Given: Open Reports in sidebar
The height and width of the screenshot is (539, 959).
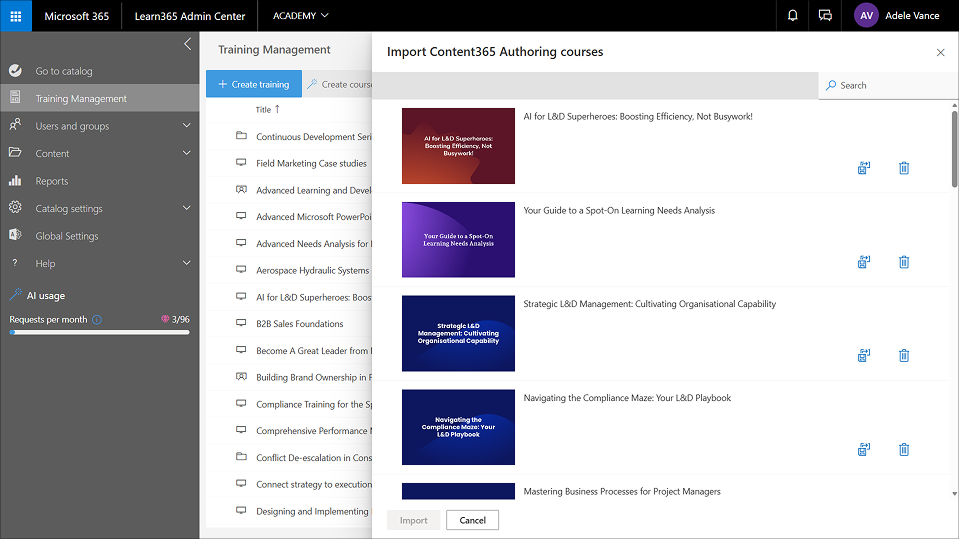Looking at the screenshot, I should coord(52,181).
